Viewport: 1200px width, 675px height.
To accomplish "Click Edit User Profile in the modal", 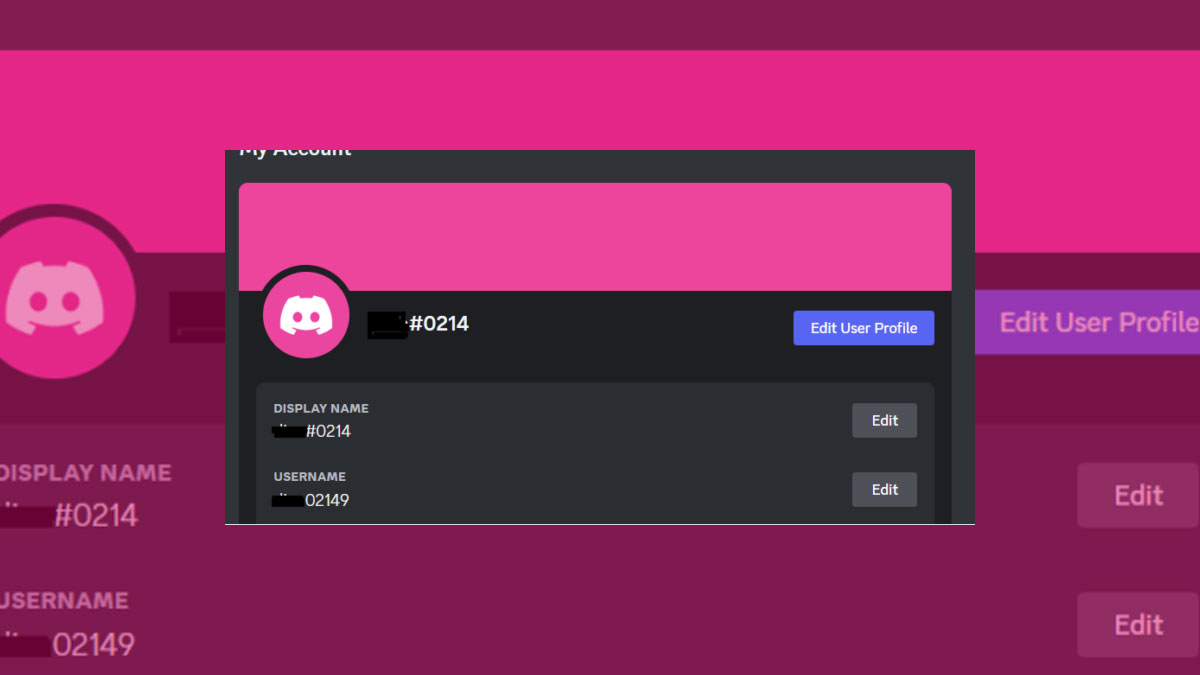I will coord(863,327).
